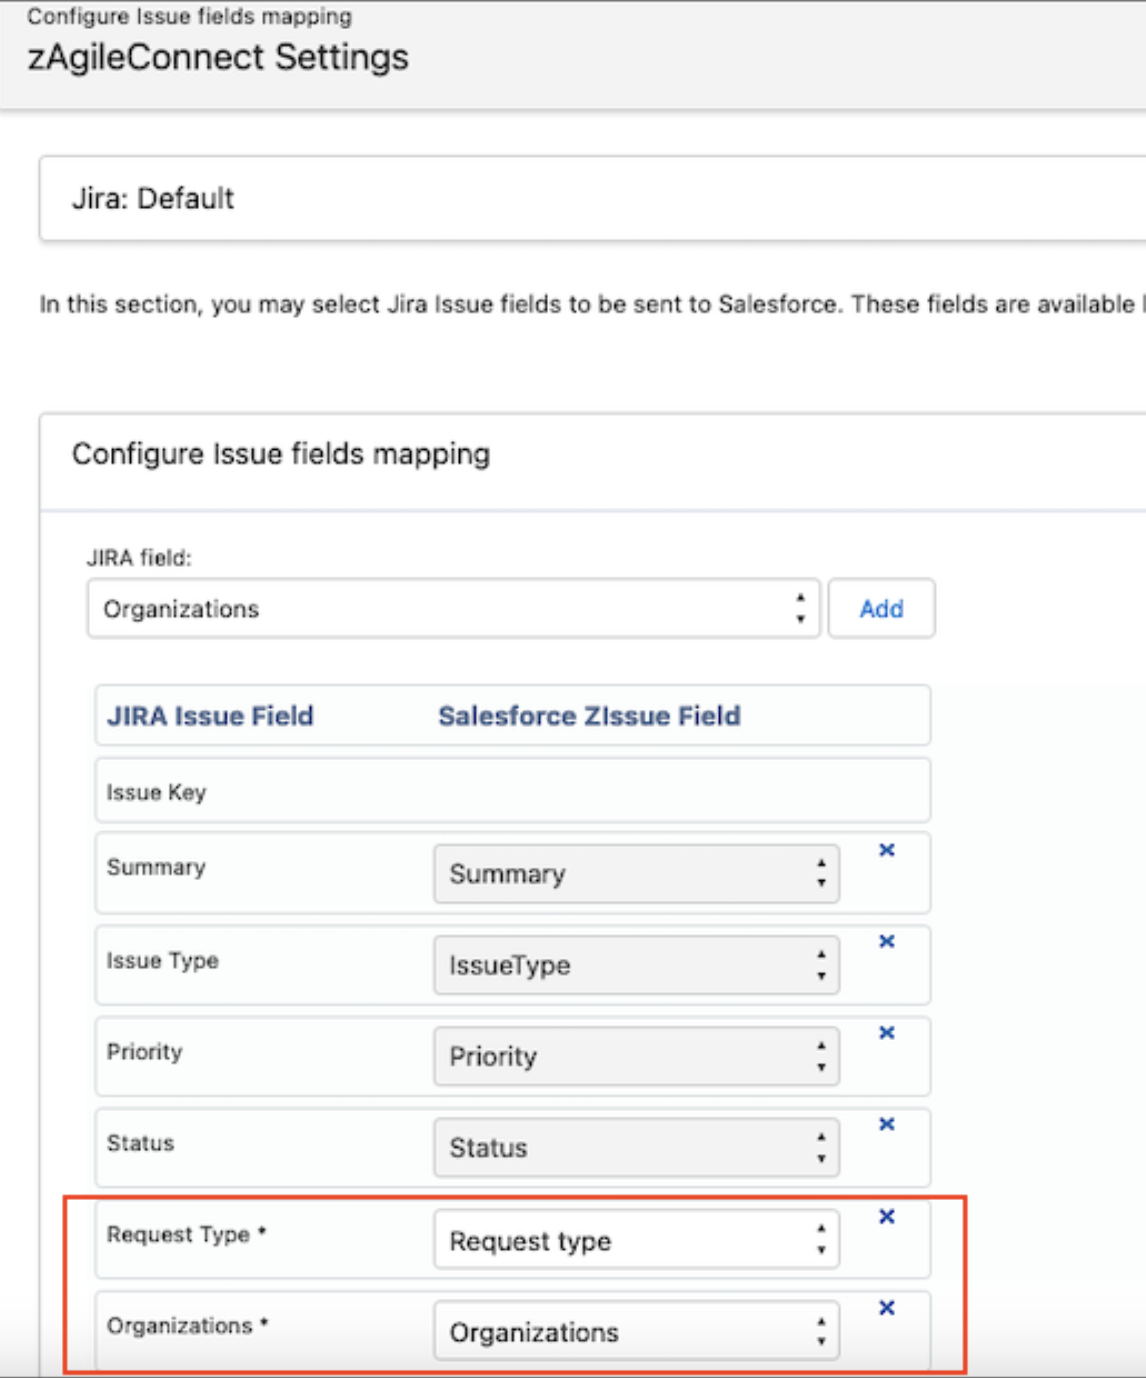Screen dimensions: 1146x1378
Task: Expand the IssueType Salesforce field dropdown
Action: (636, 965)
